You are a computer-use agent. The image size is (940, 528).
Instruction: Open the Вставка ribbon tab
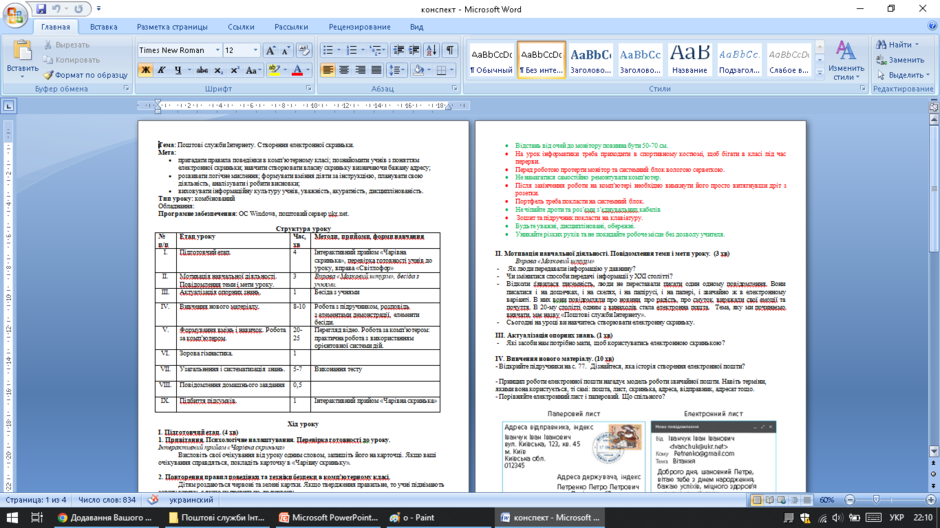coord(104,27)
